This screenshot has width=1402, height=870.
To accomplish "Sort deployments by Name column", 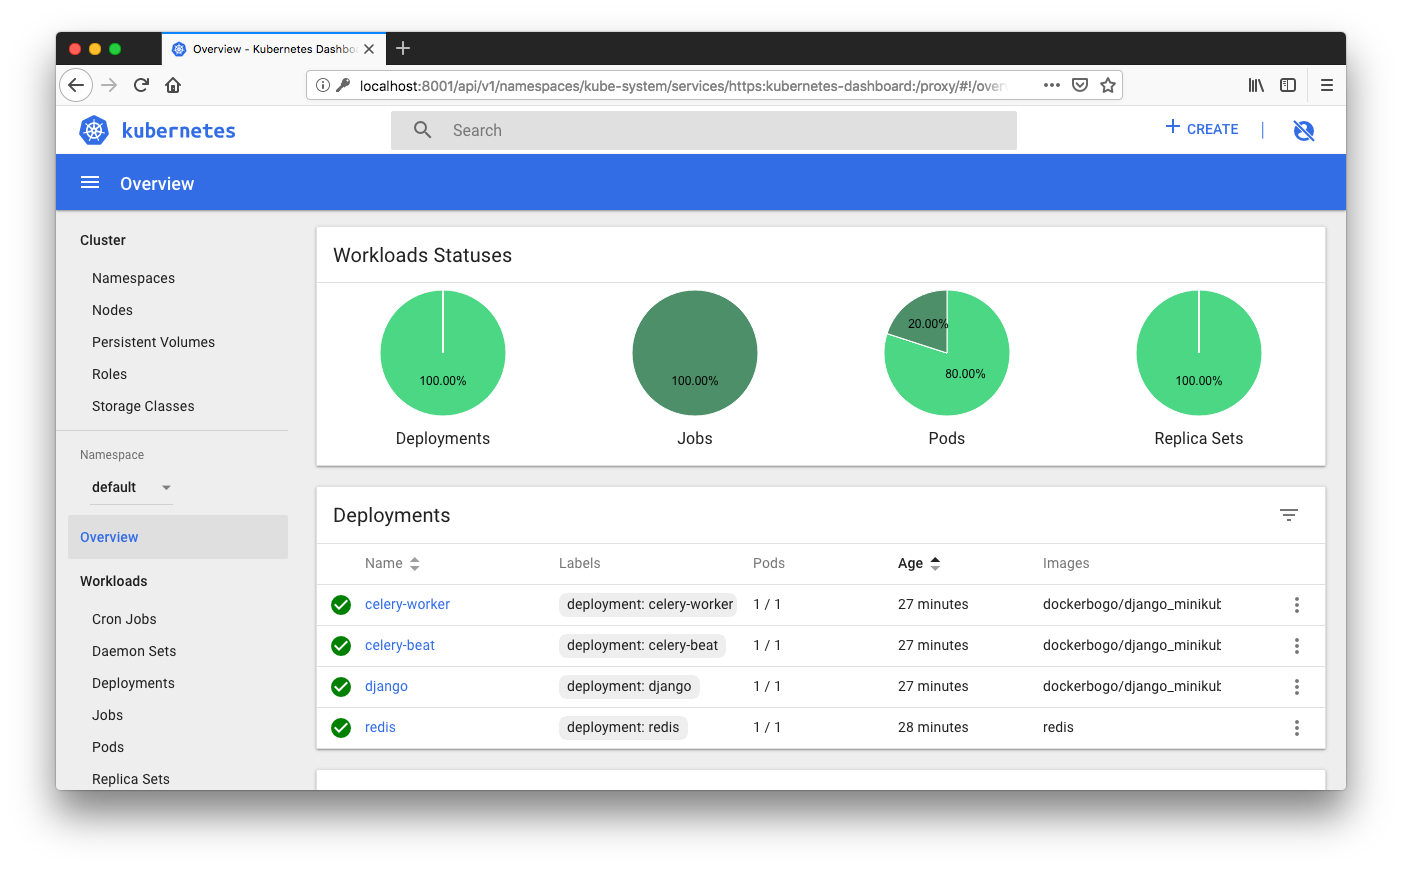I will coord(392,564).
